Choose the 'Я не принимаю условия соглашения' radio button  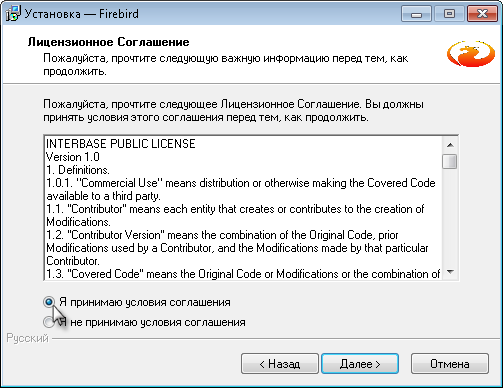point(49,322)
